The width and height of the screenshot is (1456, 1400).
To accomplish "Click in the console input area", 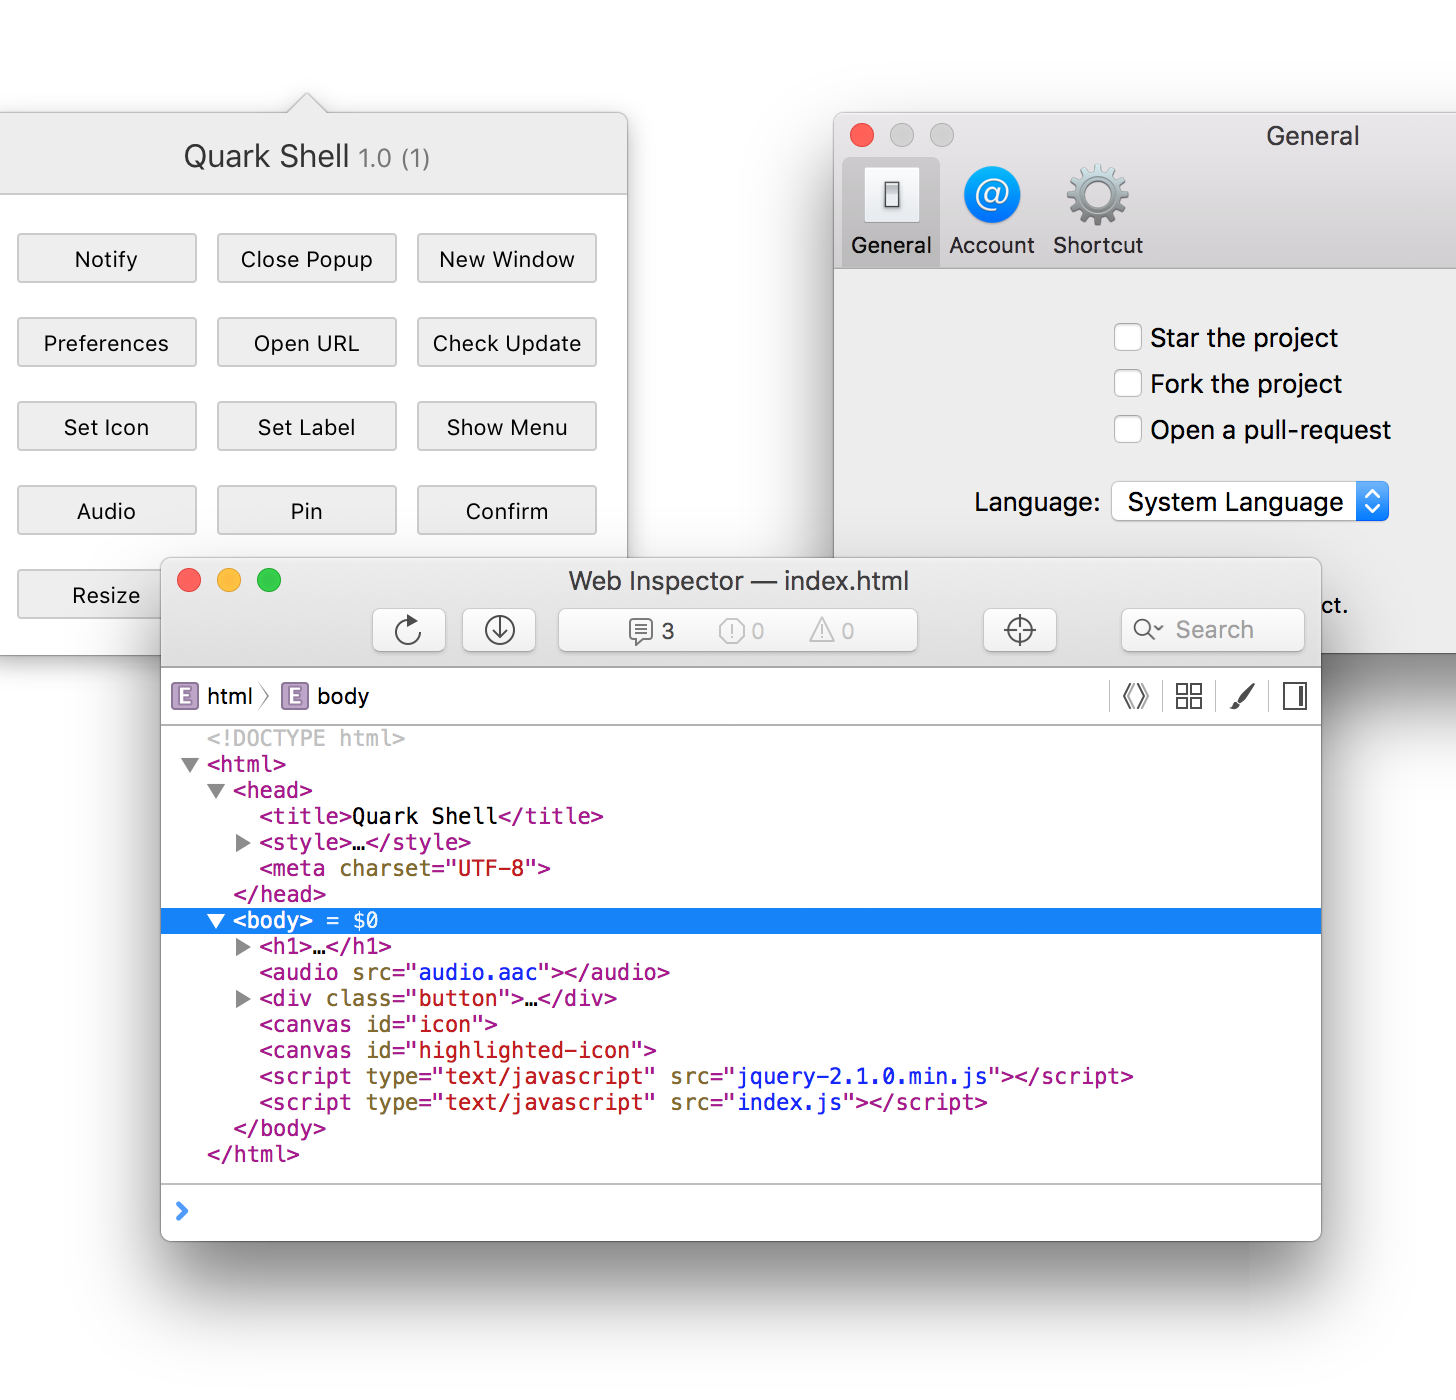I will coord(740,1212).
